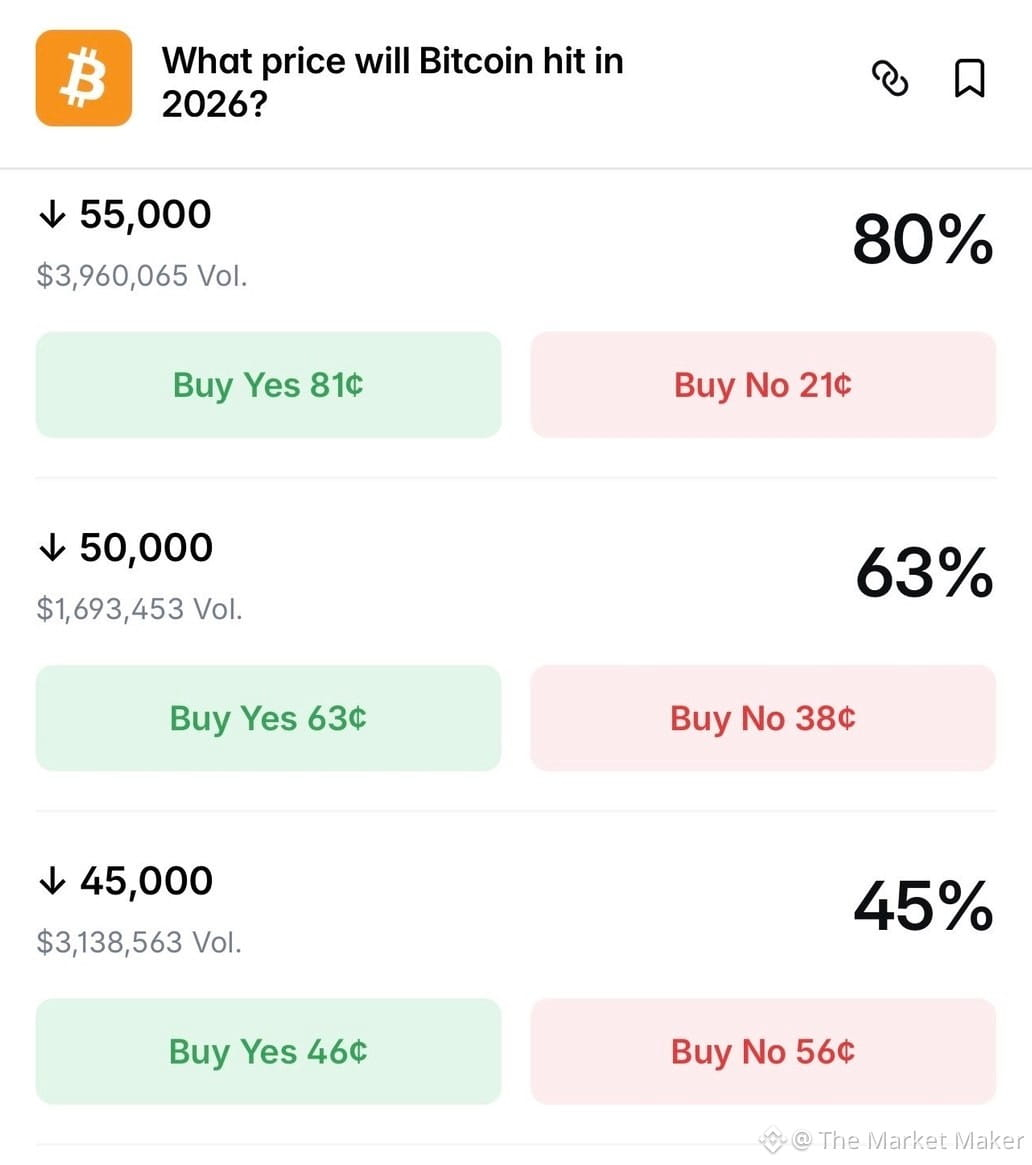Click the 80% probability figure
This screenshot has height=1165, width=1032.
[x=923, y=239]
